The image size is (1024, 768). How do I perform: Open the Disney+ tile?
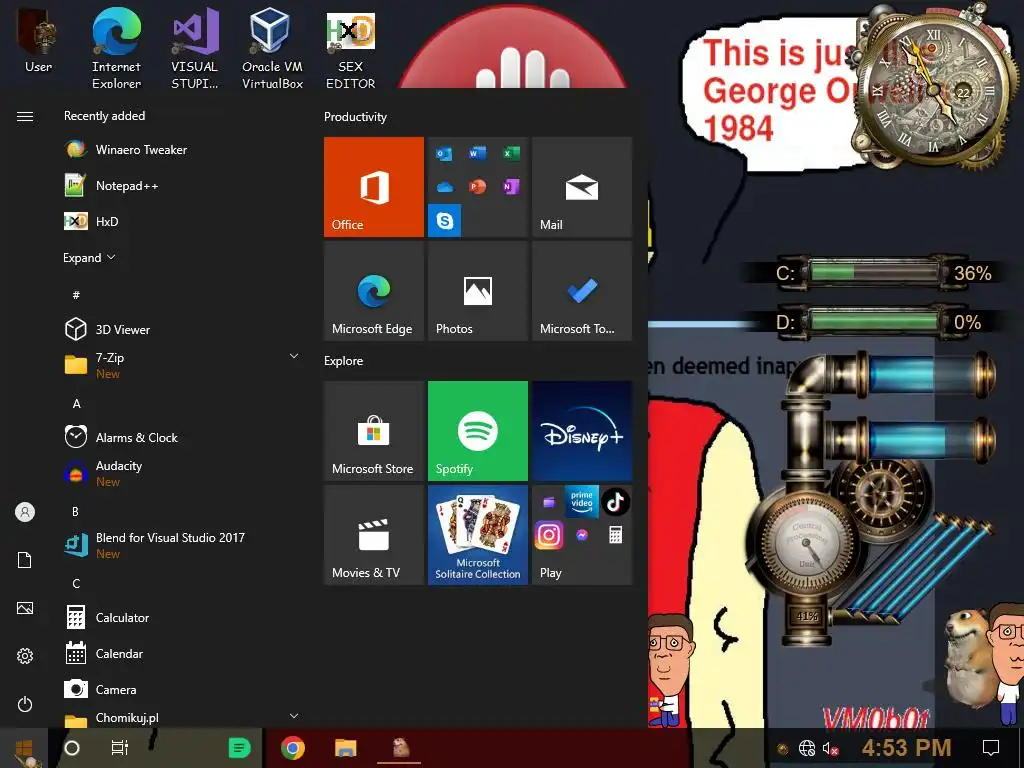(582, 431)
